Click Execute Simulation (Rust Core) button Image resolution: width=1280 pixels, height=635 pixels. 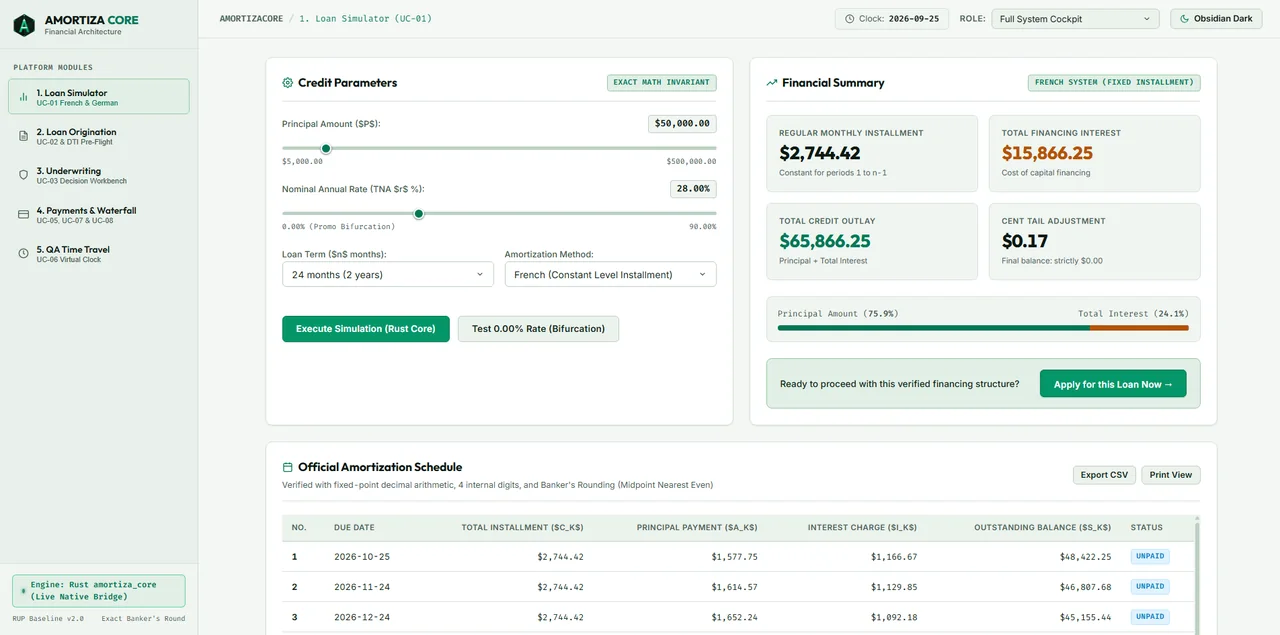point(366,329)
